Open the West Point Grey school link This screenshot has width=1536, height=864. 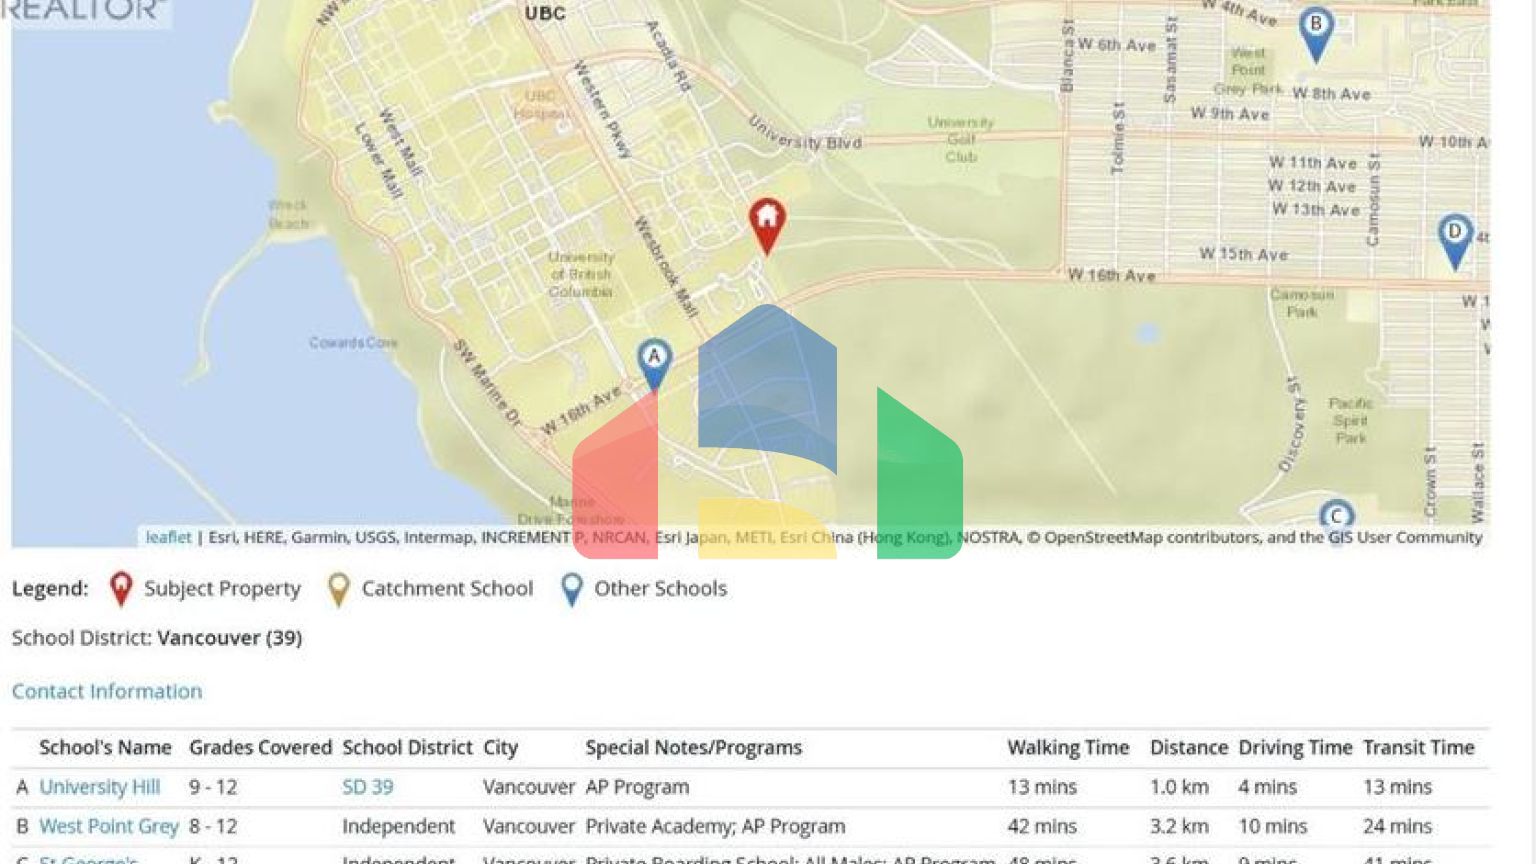[x=108, y=826]
